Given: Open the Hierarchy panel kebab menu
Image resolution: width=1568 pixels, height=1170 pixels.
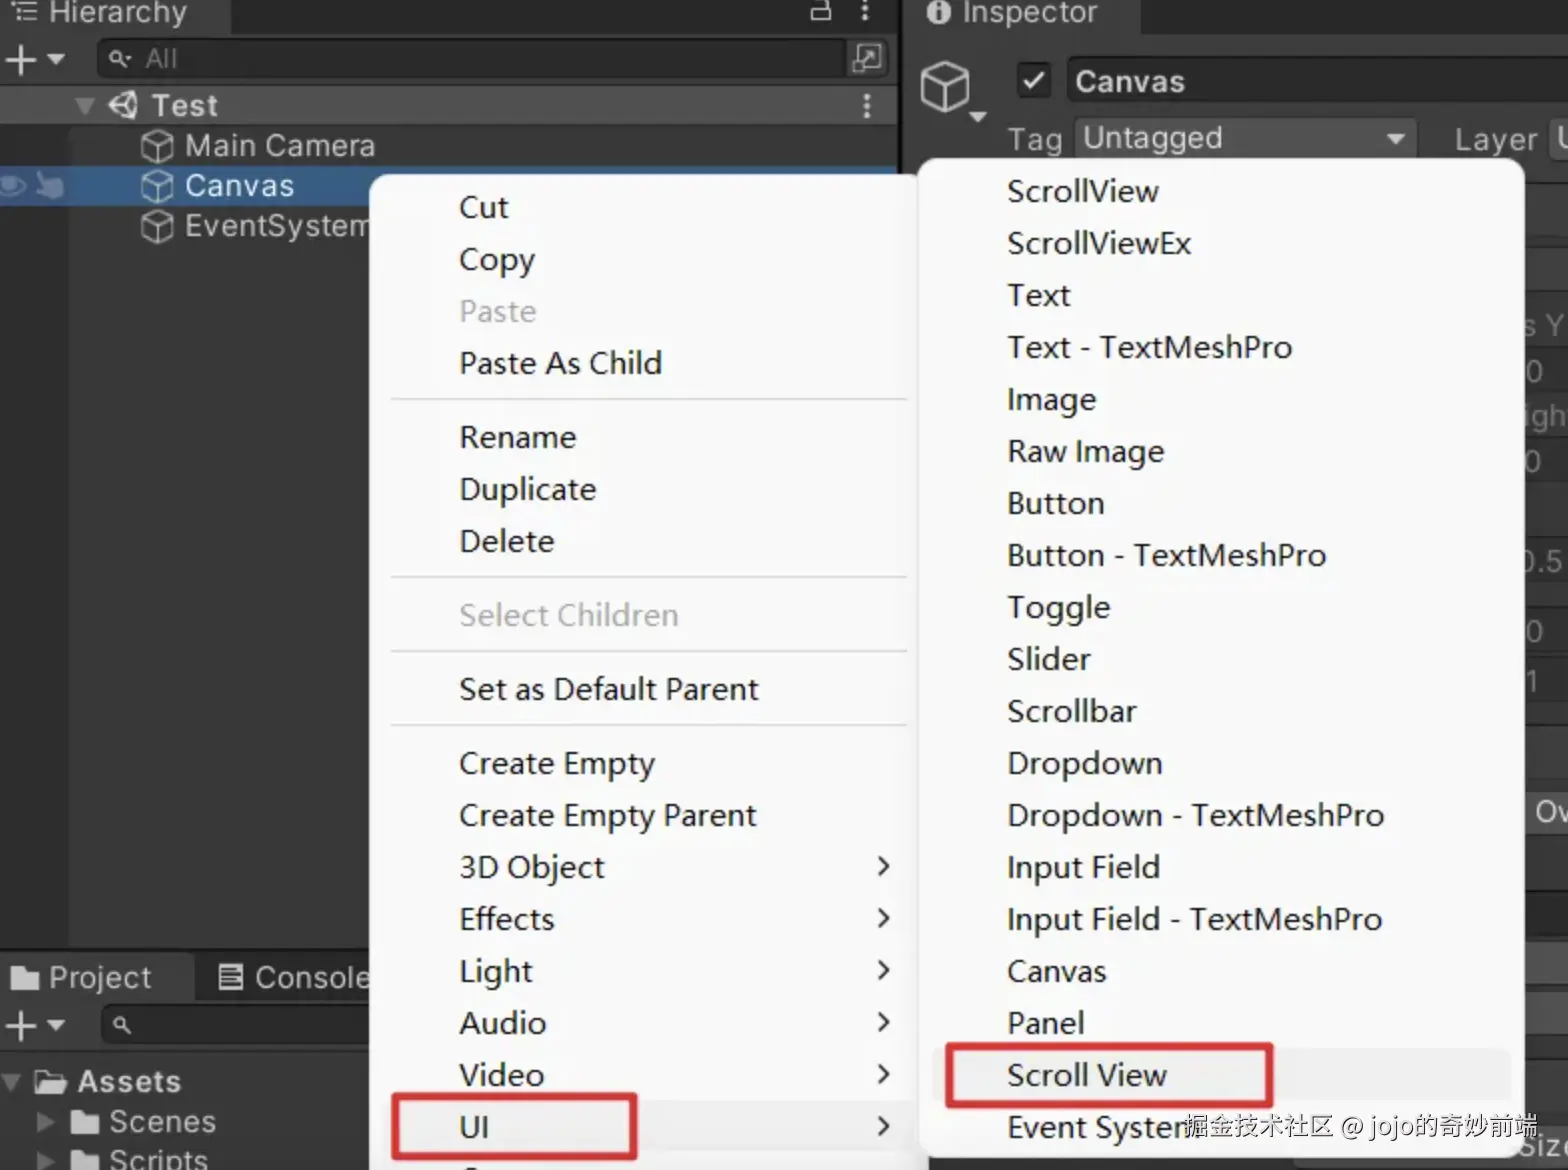Looking at the screenshot, I should [865, 11].
